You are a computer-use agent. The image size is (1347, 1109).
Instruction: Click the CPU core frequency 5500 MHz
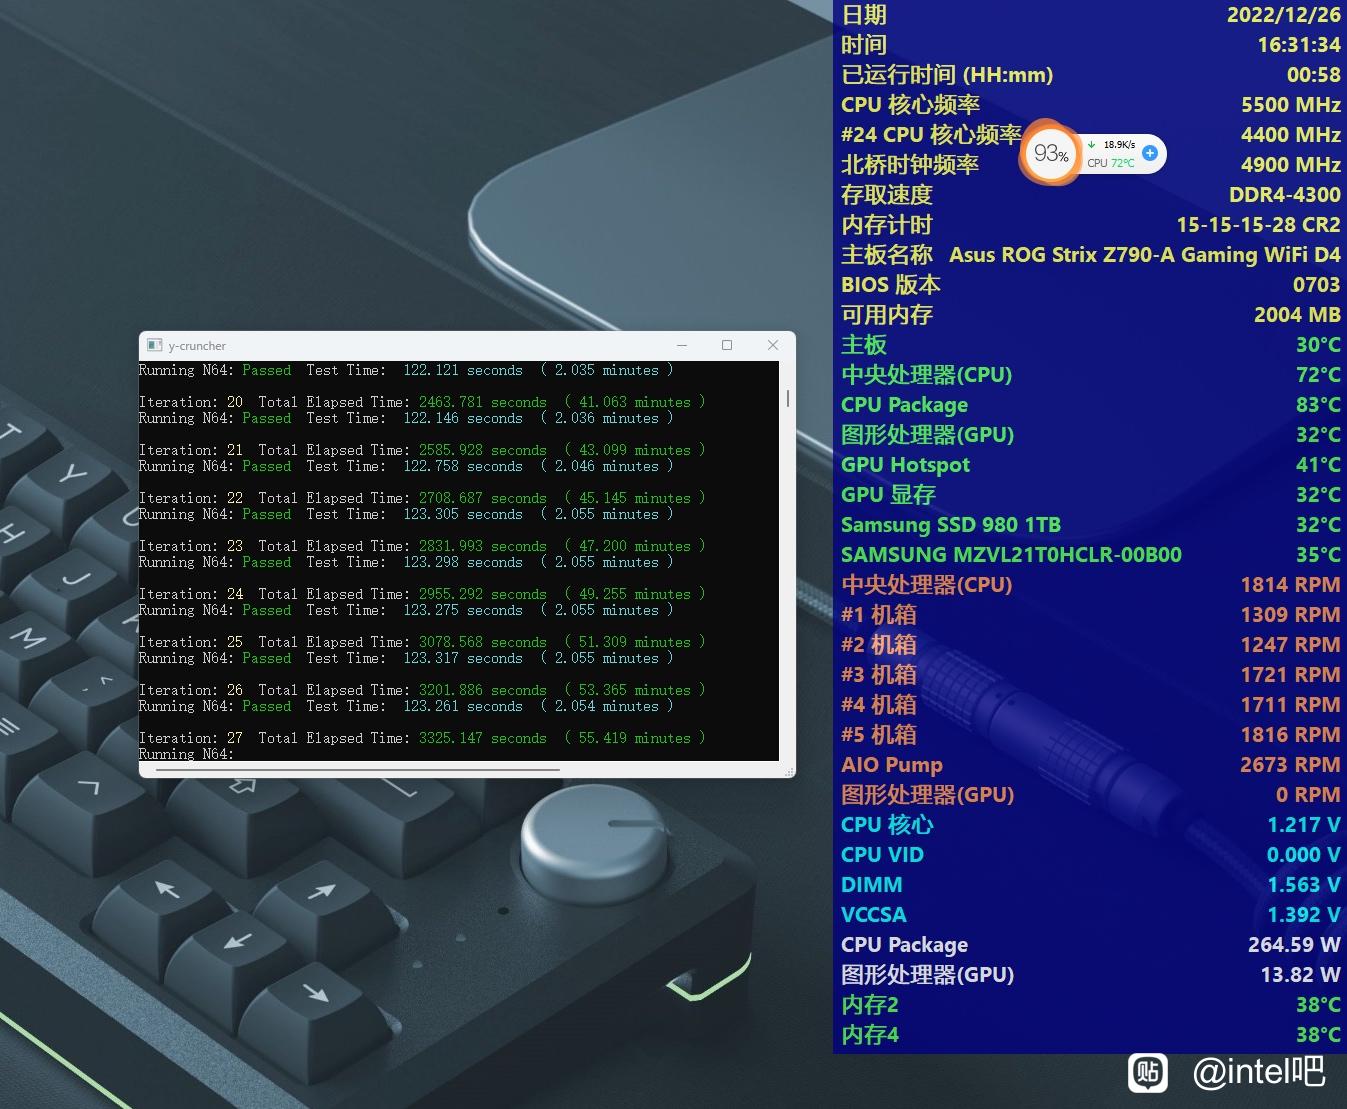tap(1291, 105)
